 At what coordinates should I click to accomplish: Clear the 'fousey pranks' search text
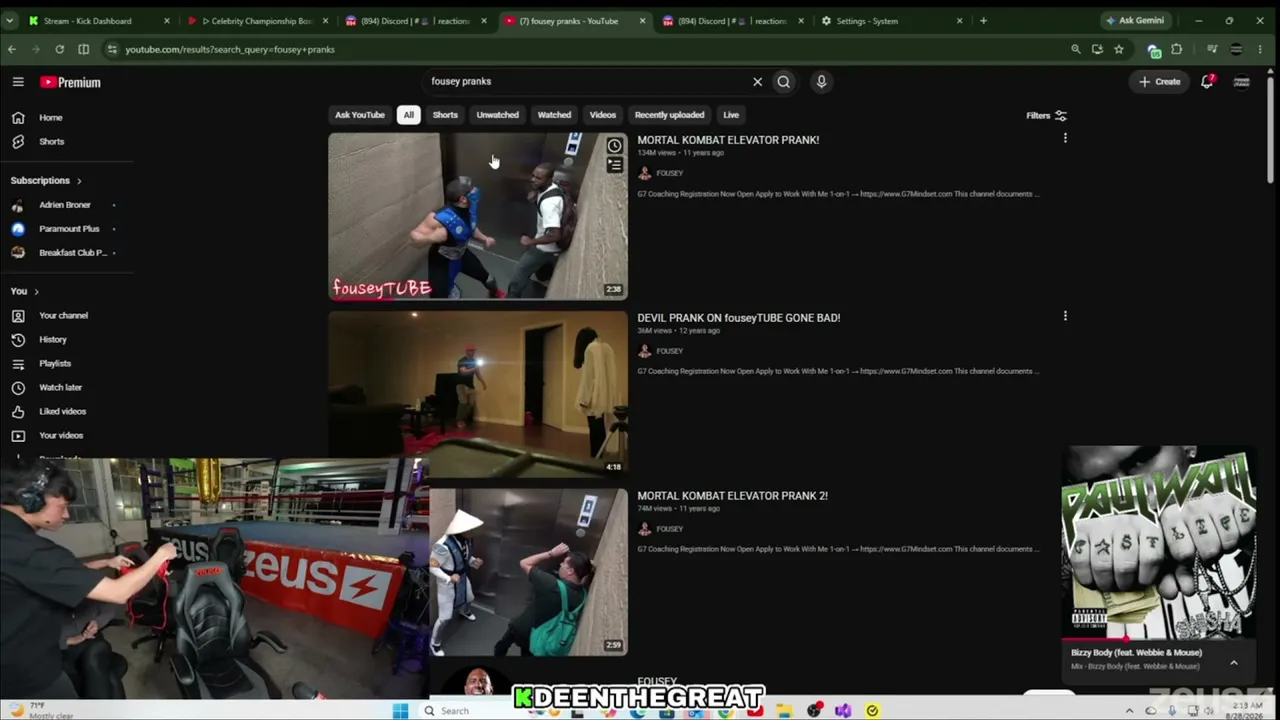(757, 82)
